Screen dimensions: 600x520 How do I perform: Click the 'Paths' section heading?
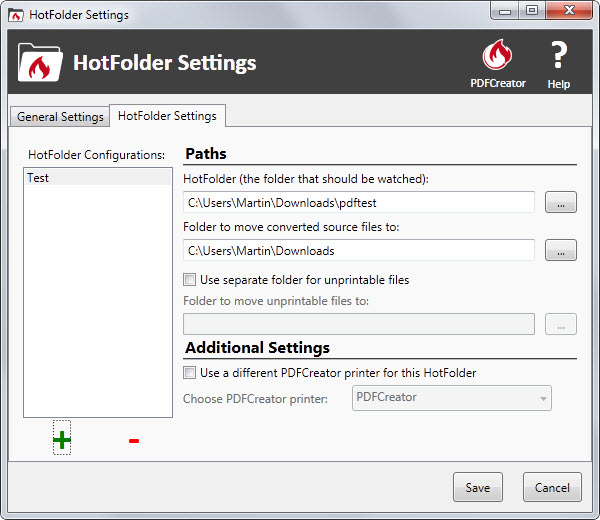click(x=206, y=154)
